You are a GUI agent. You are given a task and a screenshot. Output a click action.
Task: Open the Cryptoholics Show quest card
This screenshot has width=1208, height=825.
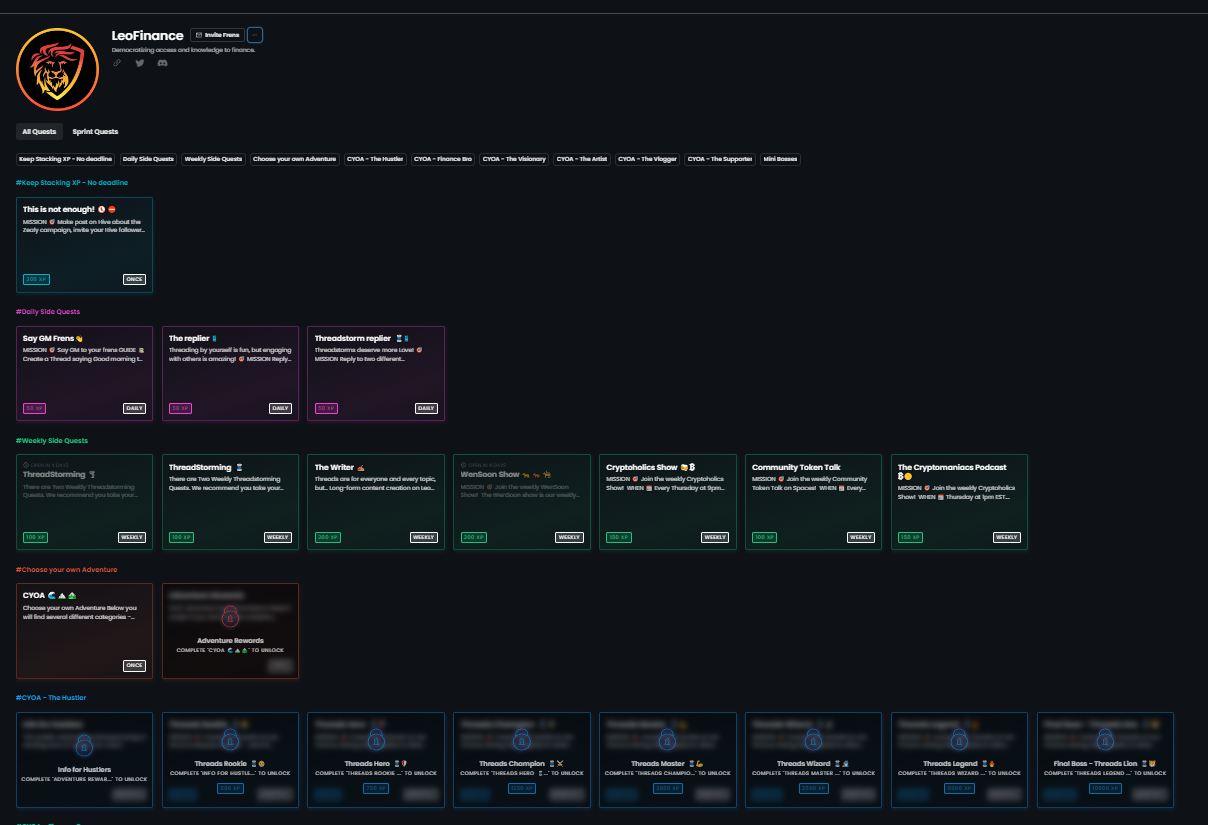pos(669,502)
